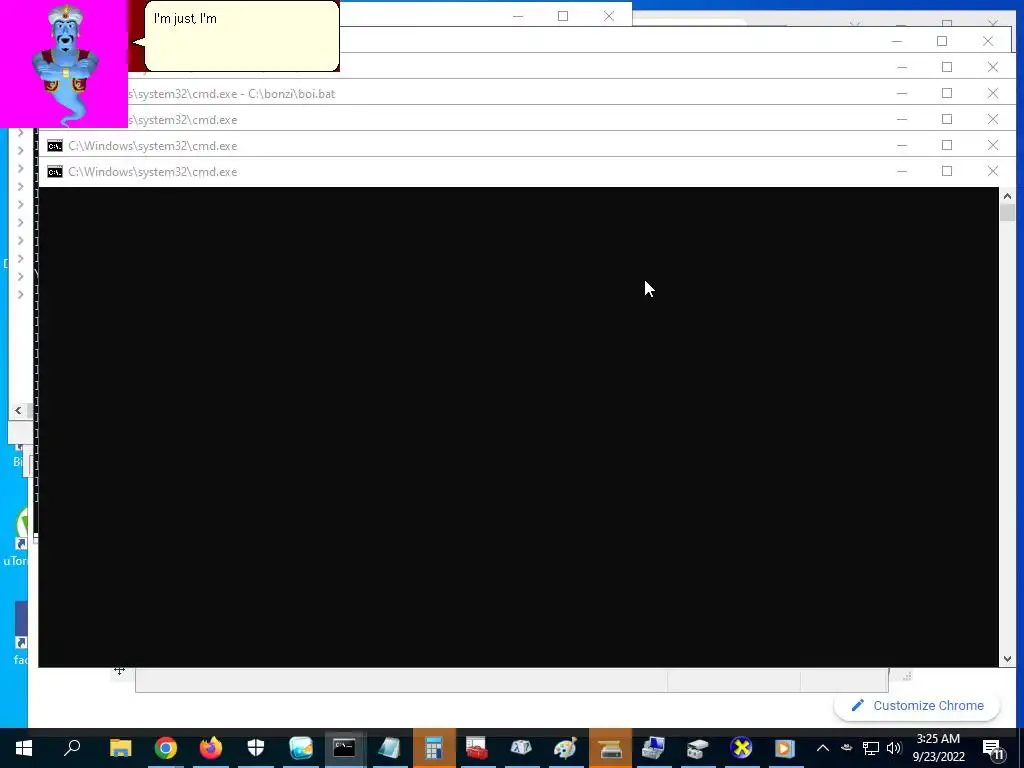Select the uTorrent desktop shortcut

[15, 539]
